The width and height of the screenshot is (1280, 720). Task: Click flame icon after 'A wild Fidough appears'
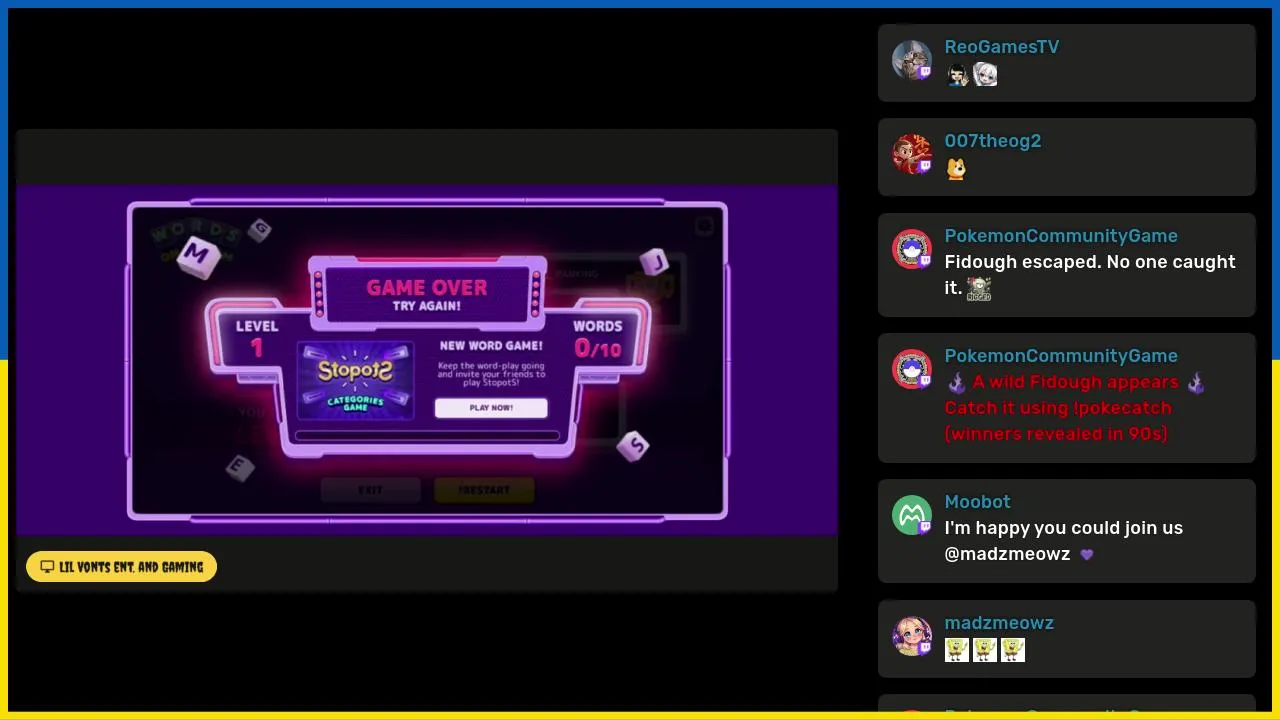click(x=1196, y=382)
